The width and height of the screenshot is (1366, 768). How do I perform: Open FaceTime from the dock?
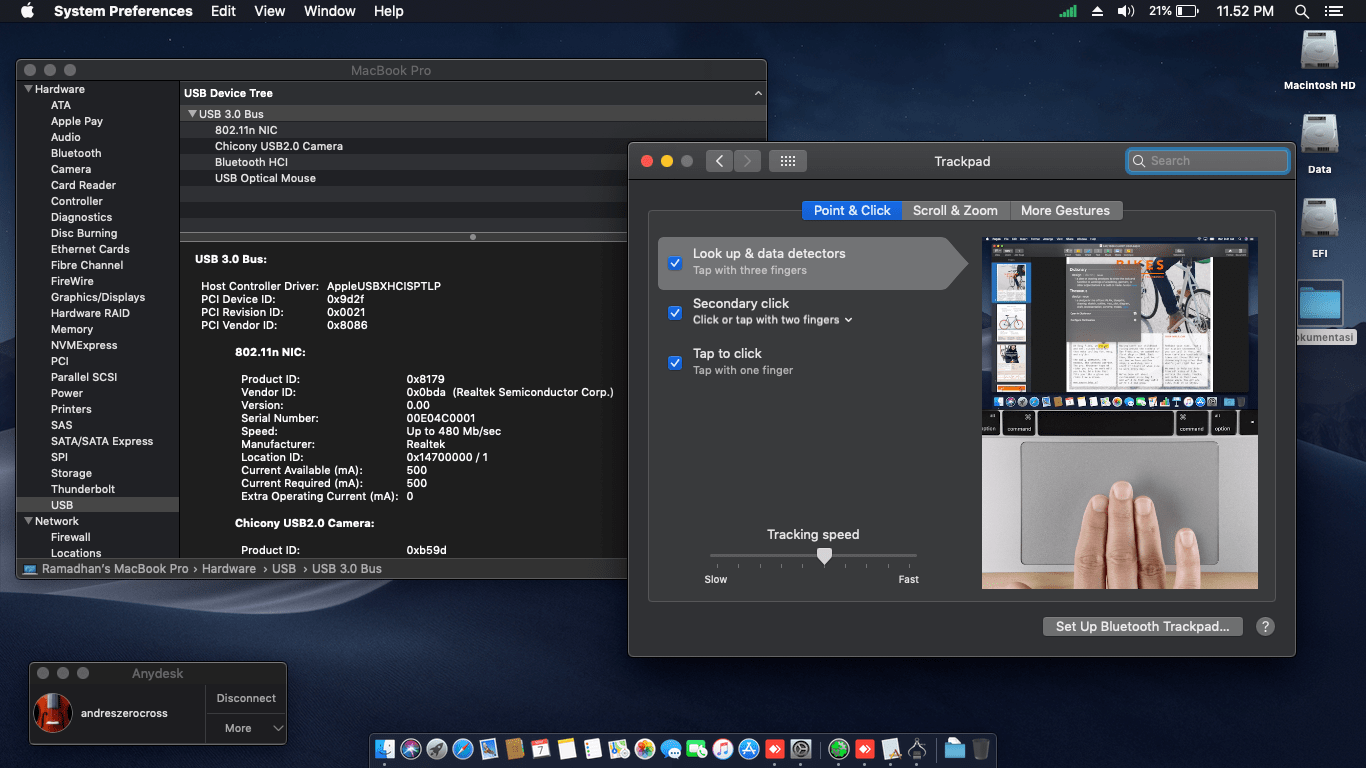tap(697, 748)
